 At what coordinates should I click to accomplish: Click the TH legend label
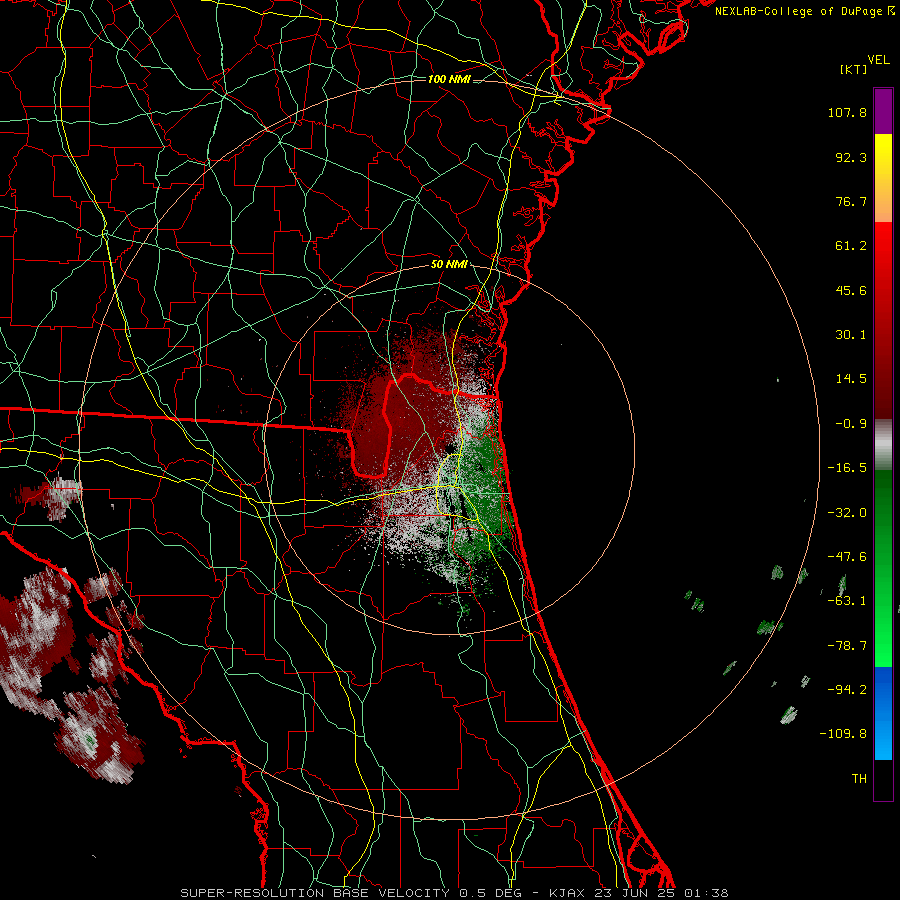point(859,779)
